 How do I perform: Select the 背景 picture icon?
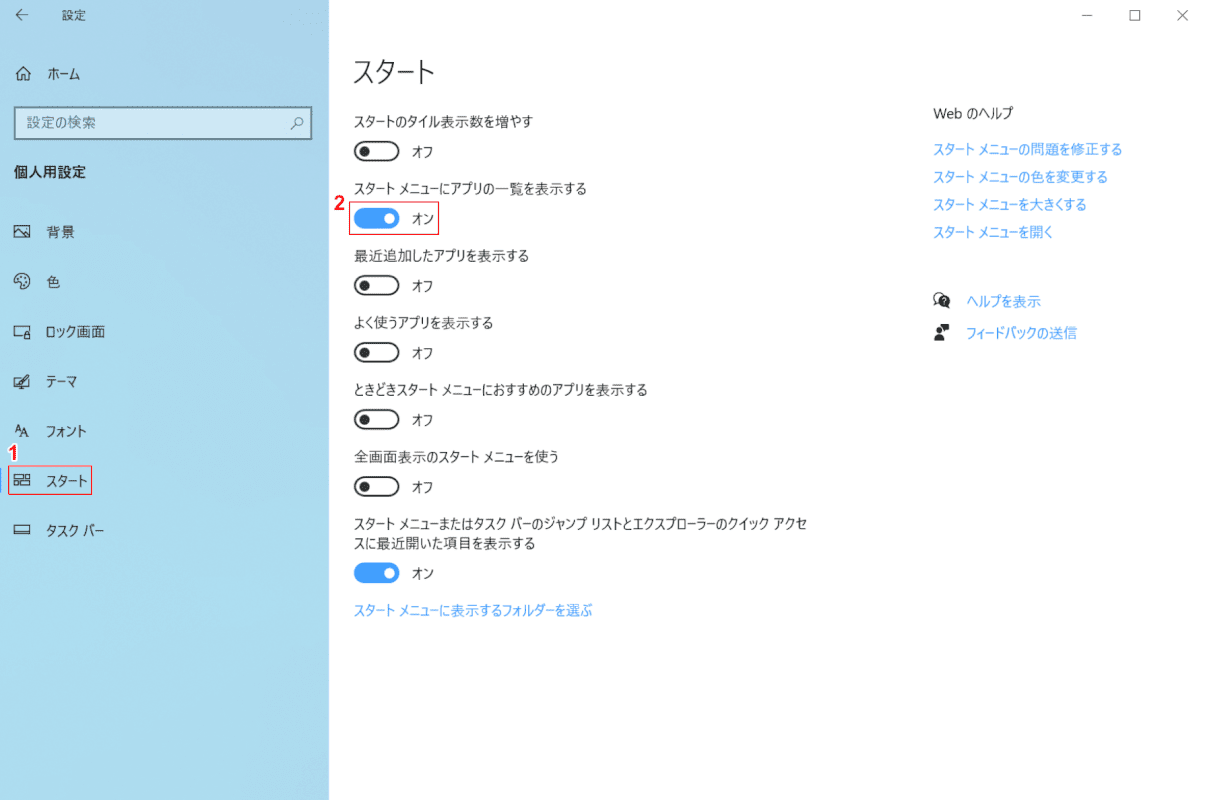(22, 232)
